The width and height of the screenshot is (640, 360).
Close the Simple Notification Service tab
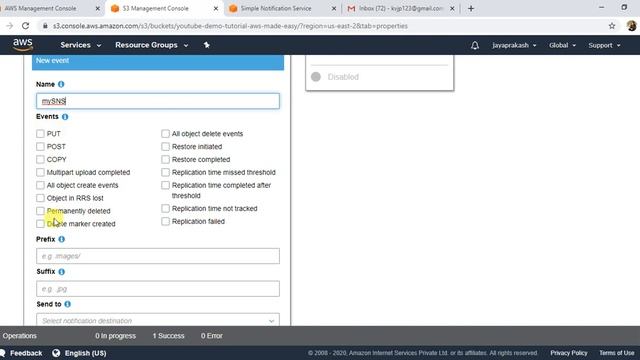click(334, 8)
